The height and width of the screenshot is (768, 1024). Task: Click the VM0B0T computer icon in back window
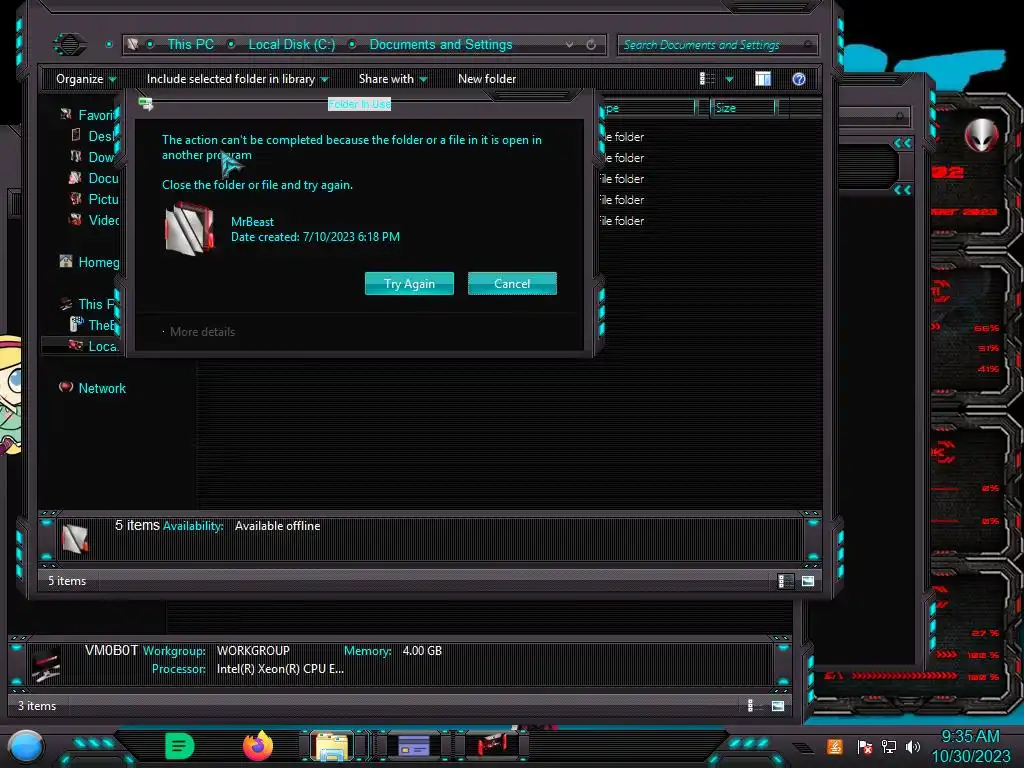(x=46, y=664)
